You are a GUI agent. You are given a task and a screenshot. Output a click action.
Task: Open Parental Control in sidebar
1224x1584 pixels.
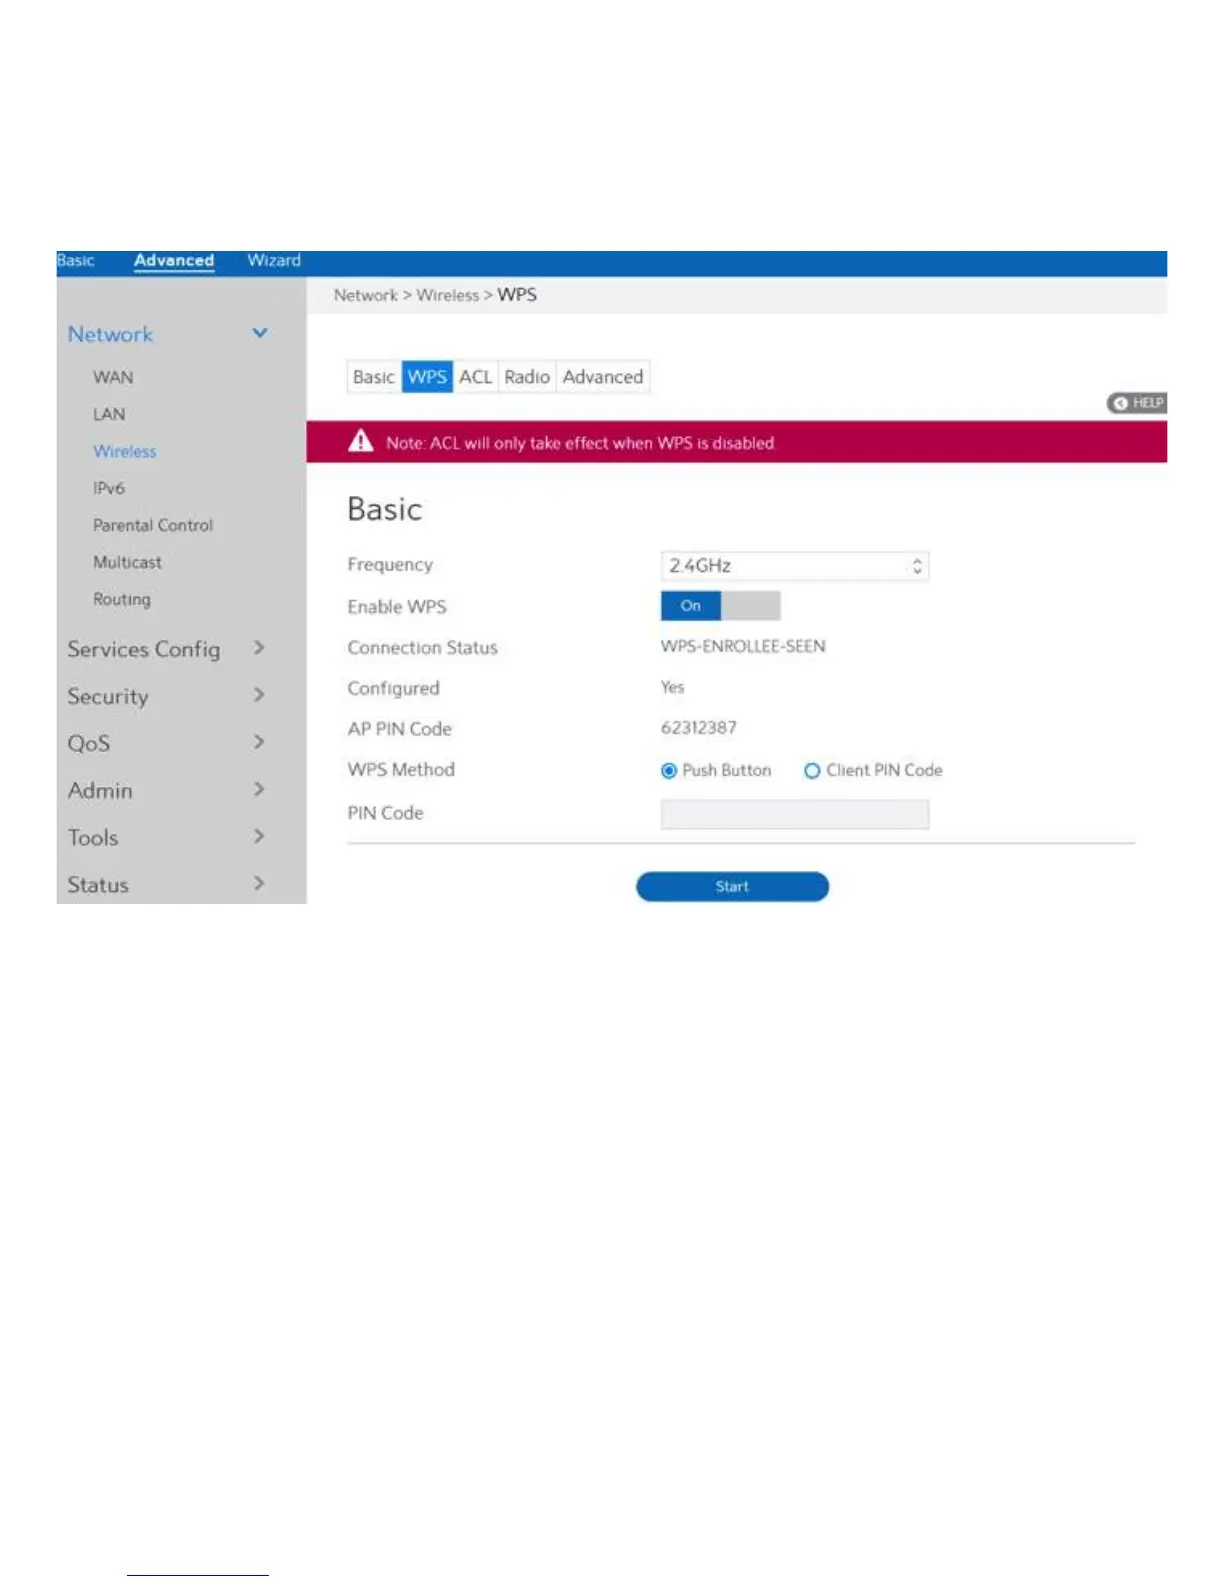[x=153, y=526]
